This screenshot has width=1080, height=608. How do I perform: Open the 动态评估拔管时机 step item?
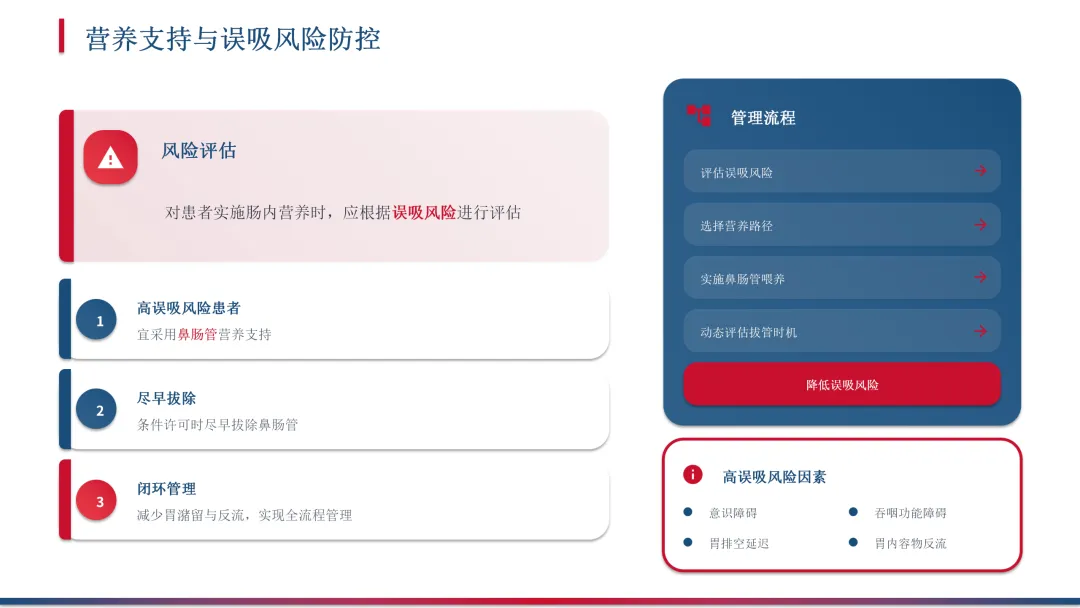point(842,331)
